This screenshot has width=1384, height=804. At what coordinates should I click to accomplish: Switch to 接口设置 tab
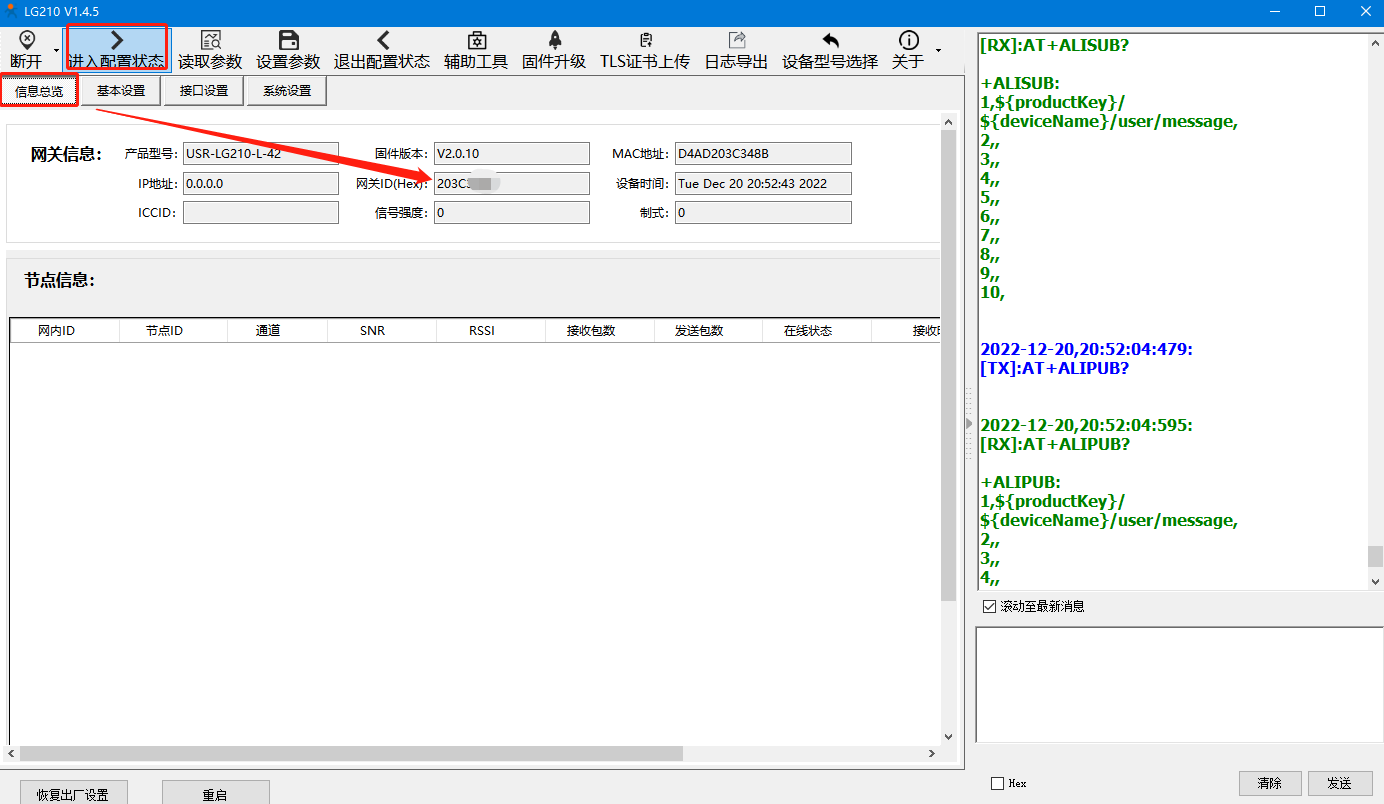[204, 91]
